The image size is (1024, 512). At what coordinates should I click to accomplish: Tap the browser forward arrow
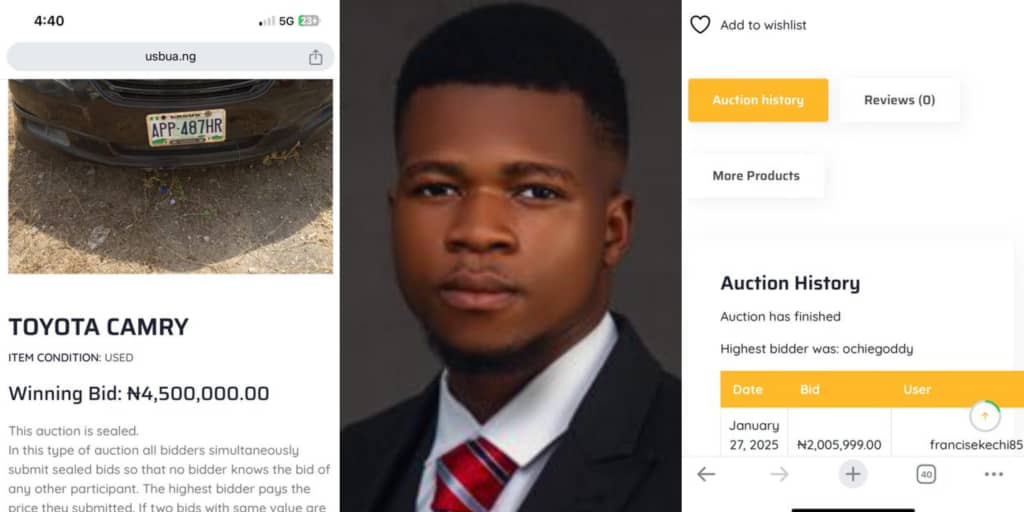pos(779,474)
